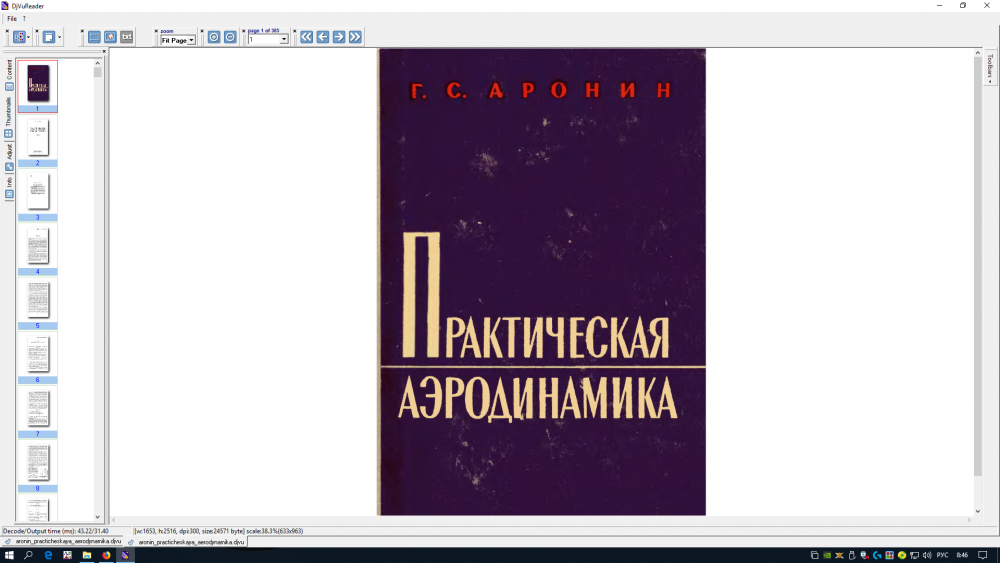Expand the Toolbars panel on right edge
The height and width of the screenshot is (563, 1000).
click(989, 67)
